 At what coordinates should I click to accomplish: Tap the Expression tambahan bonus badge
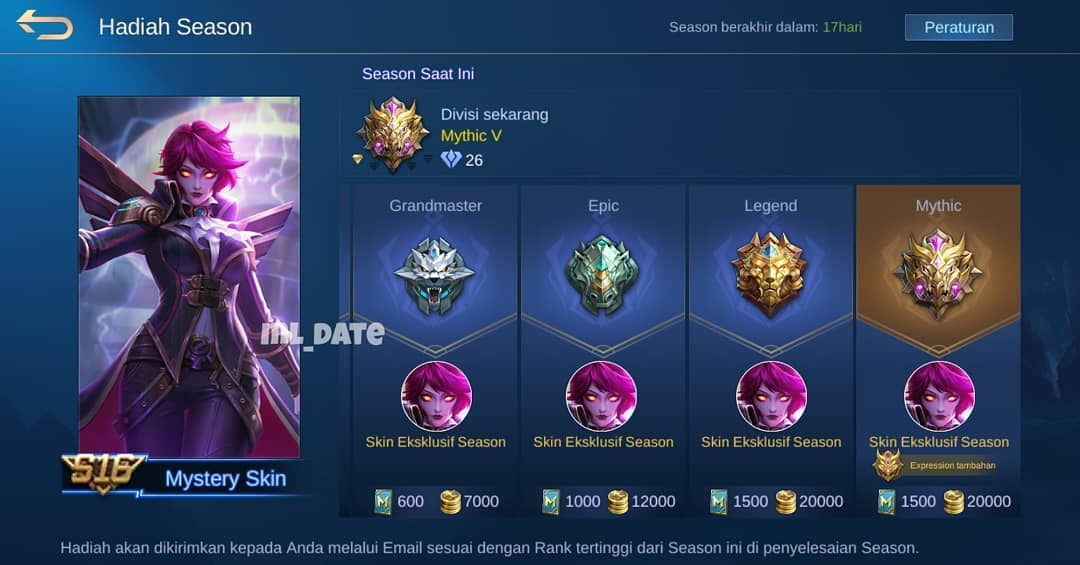(936, 466)
